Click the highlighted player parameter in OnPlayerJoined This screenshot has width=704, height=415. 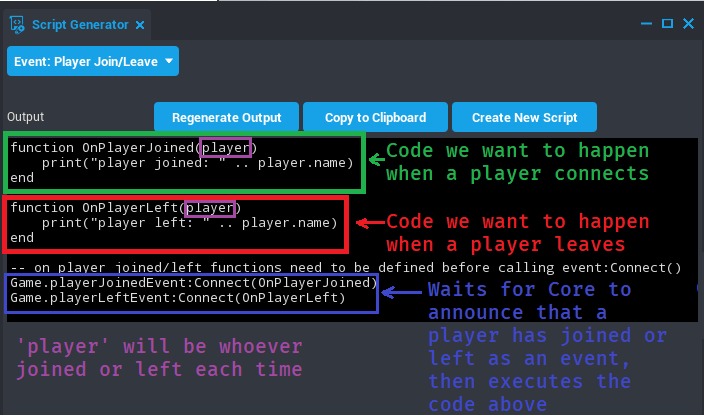point(218,148)
